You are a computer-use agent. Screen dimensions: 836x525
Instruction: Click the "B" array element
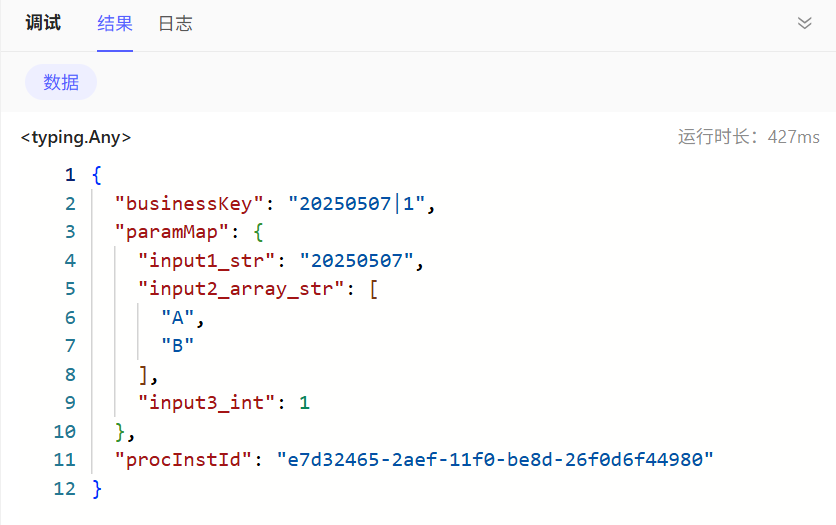tap(178, 346)
